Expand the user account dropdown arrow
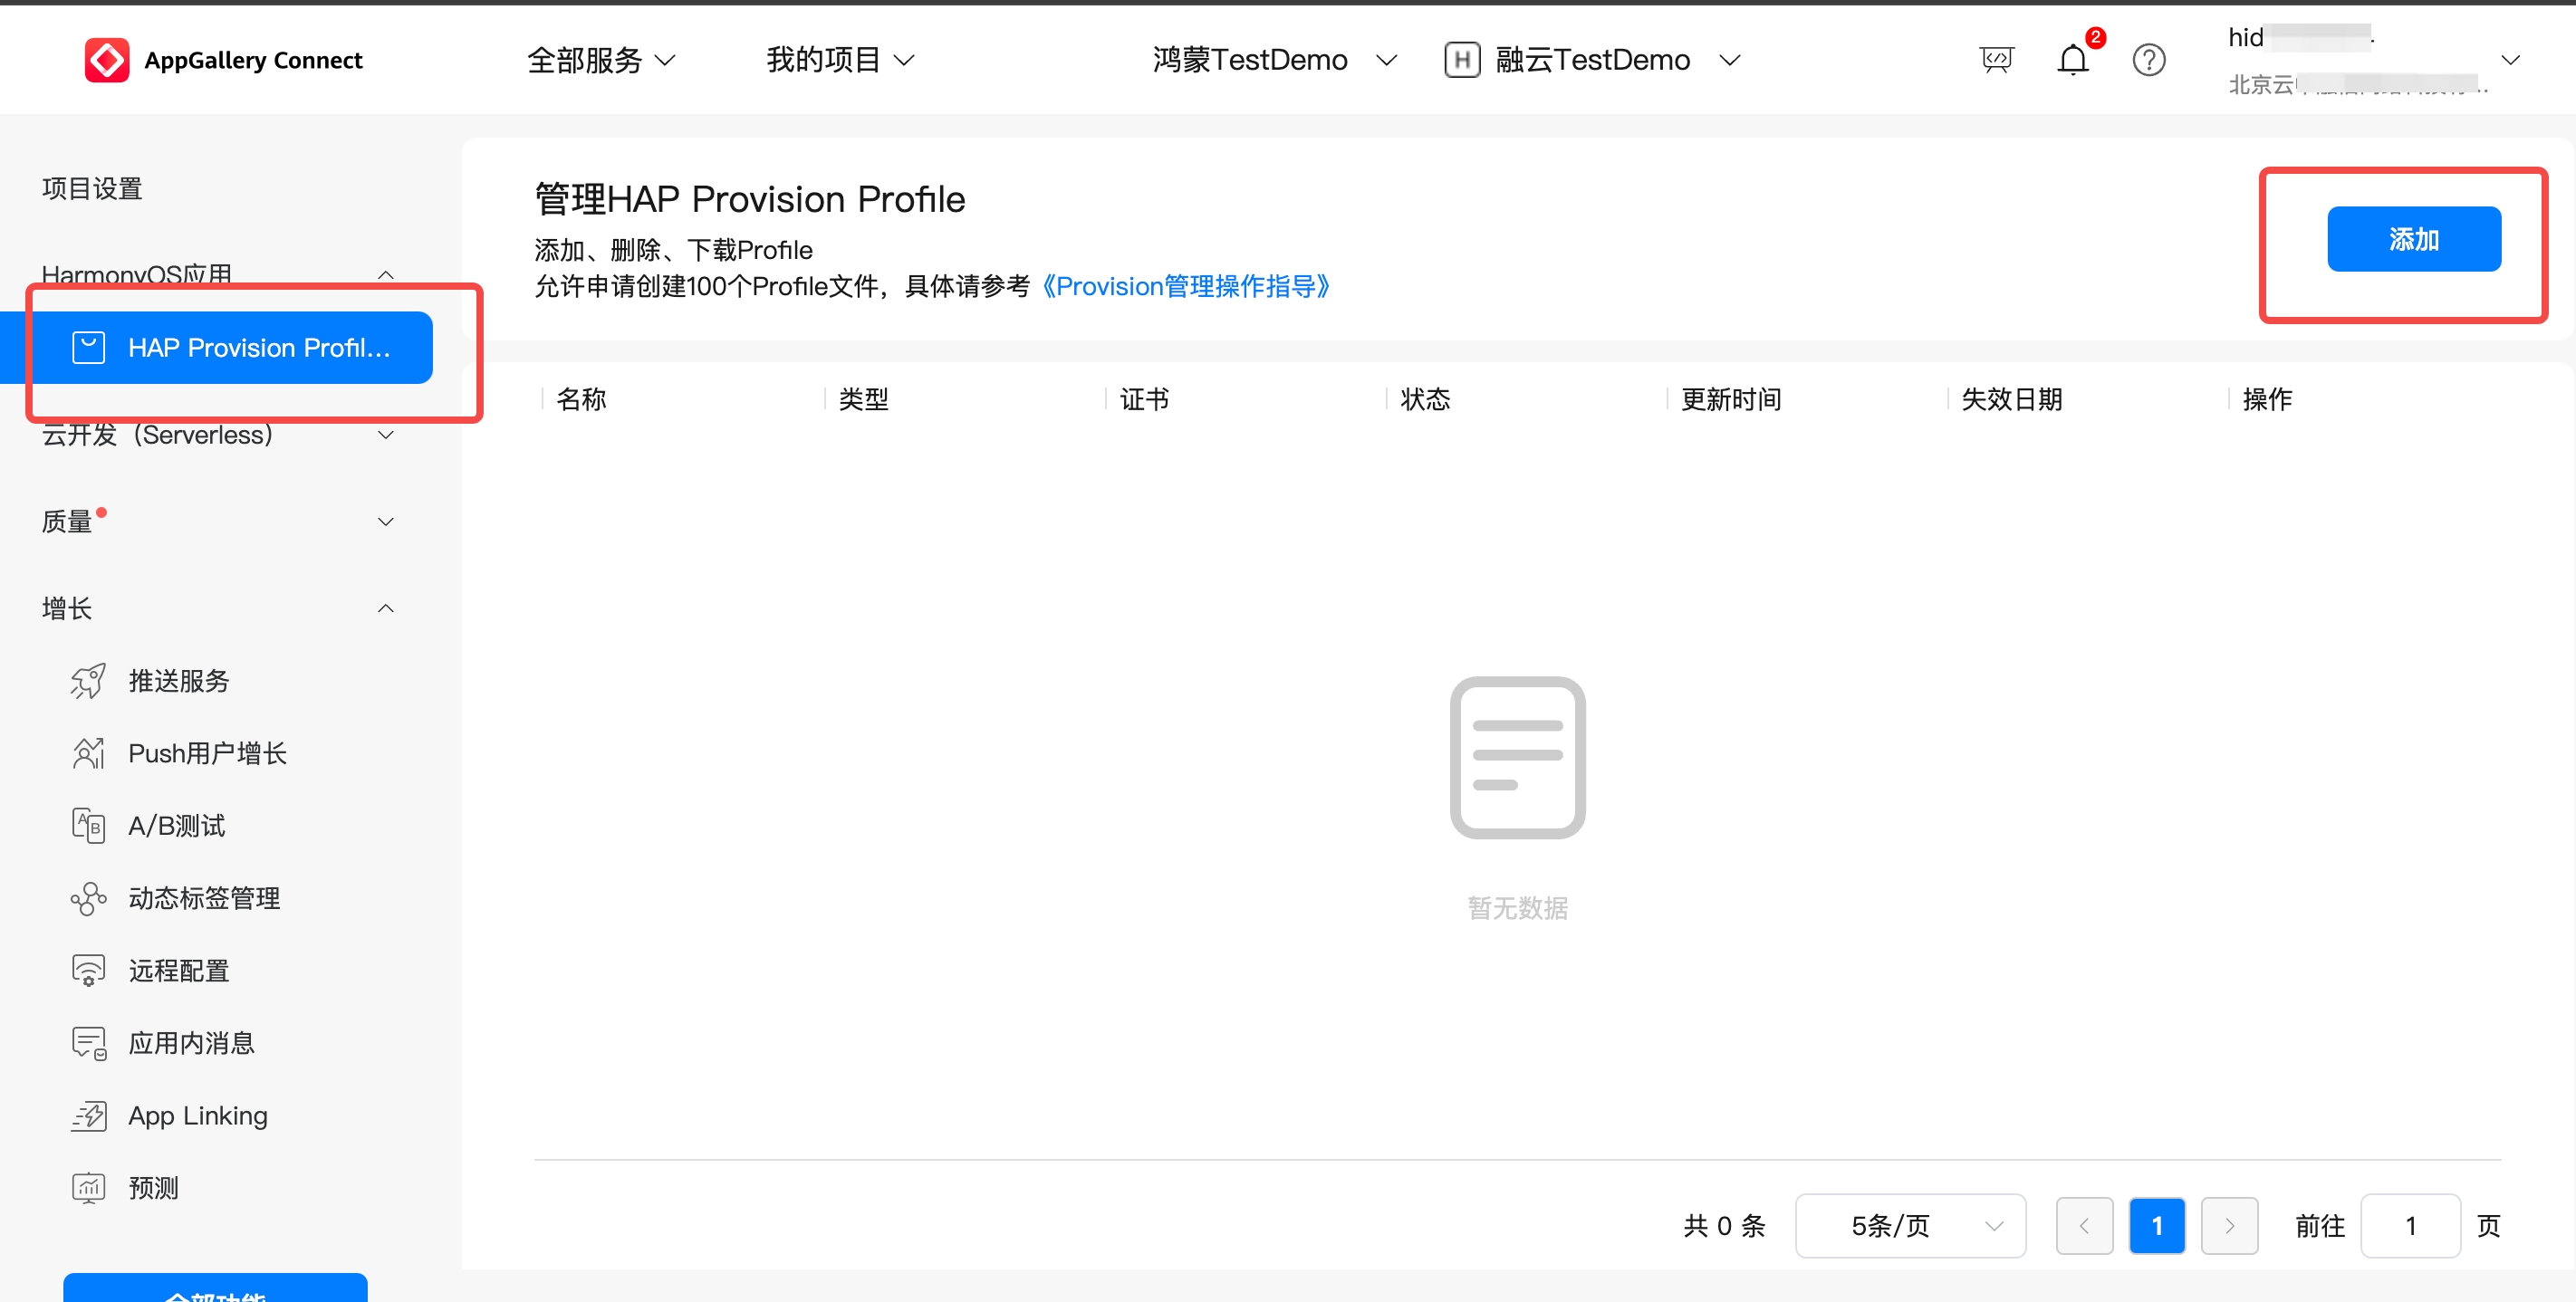 pos(2510,60)
